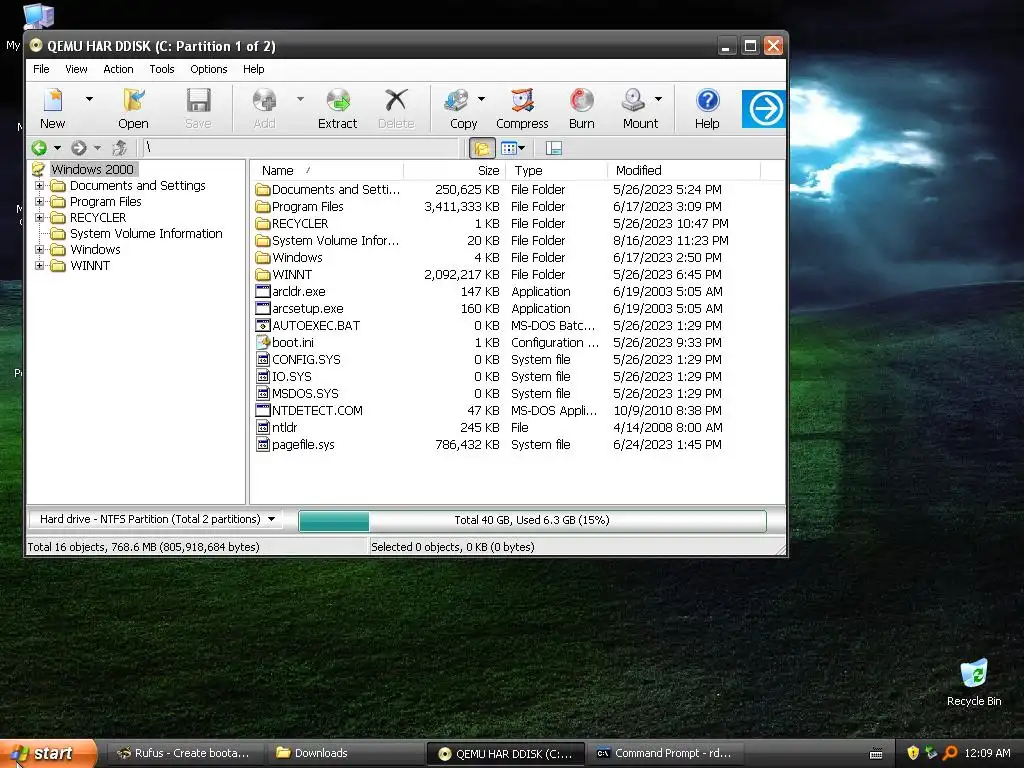Screen dimensions: 1024x768
Task: Open the File menu
Action: point(41,69)
